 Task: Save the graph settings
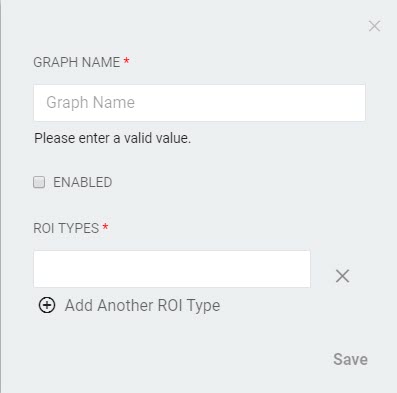pos(350,359)
